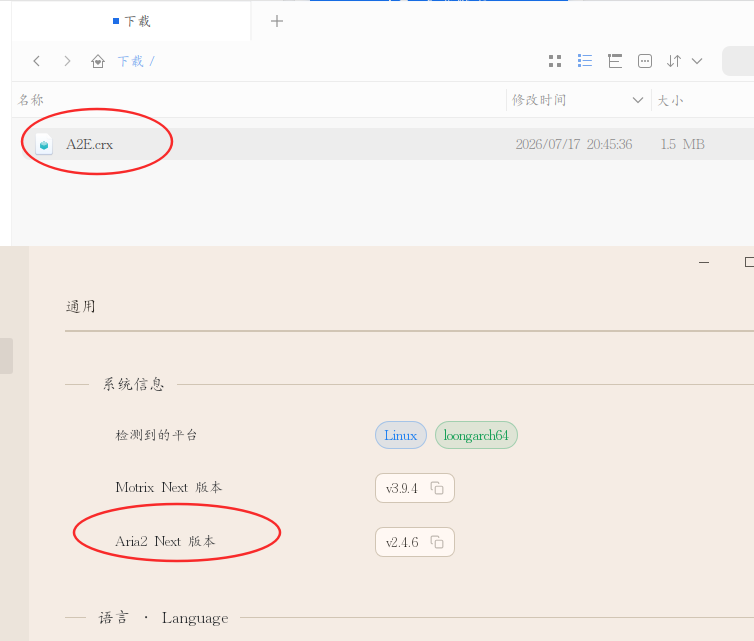Viewport: 754px width, 641px height.
Task: Click the A2E.crx file icon
Action: click(x=44, y=144)
